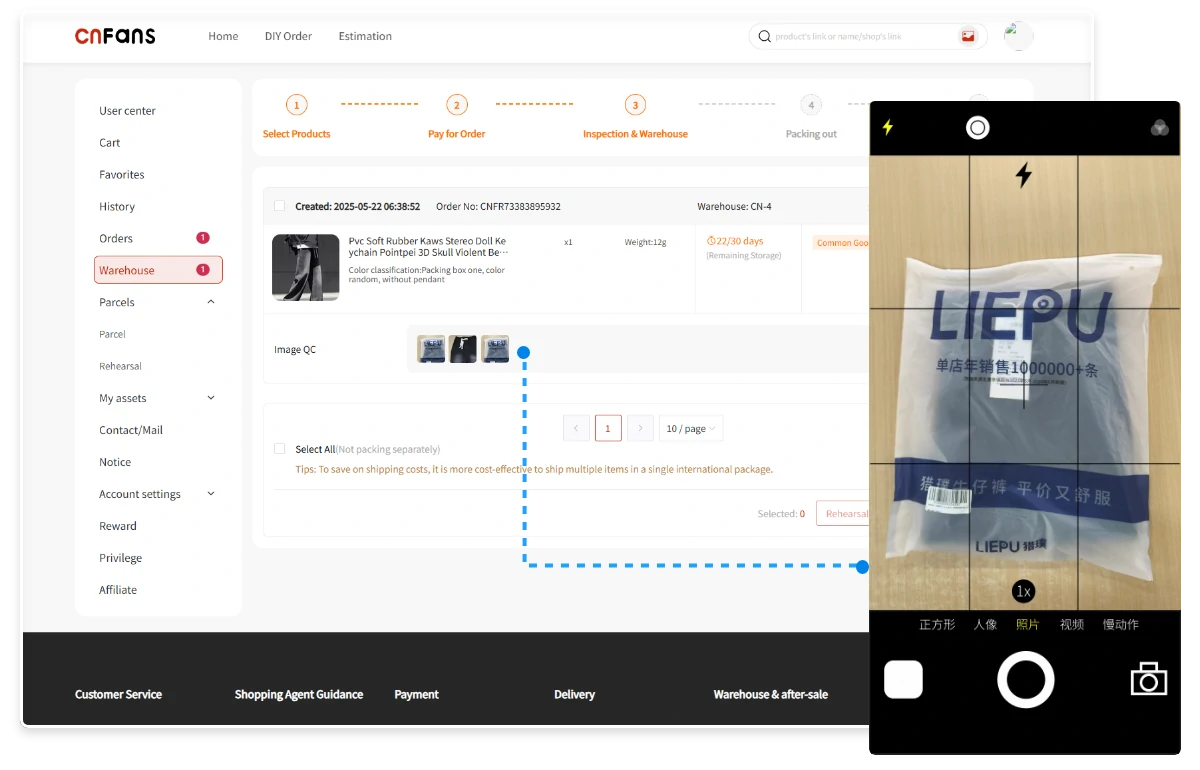Screen dimensions: 1200x770
Task: Expand Account settings sidebar section
Action: point(211,494)
